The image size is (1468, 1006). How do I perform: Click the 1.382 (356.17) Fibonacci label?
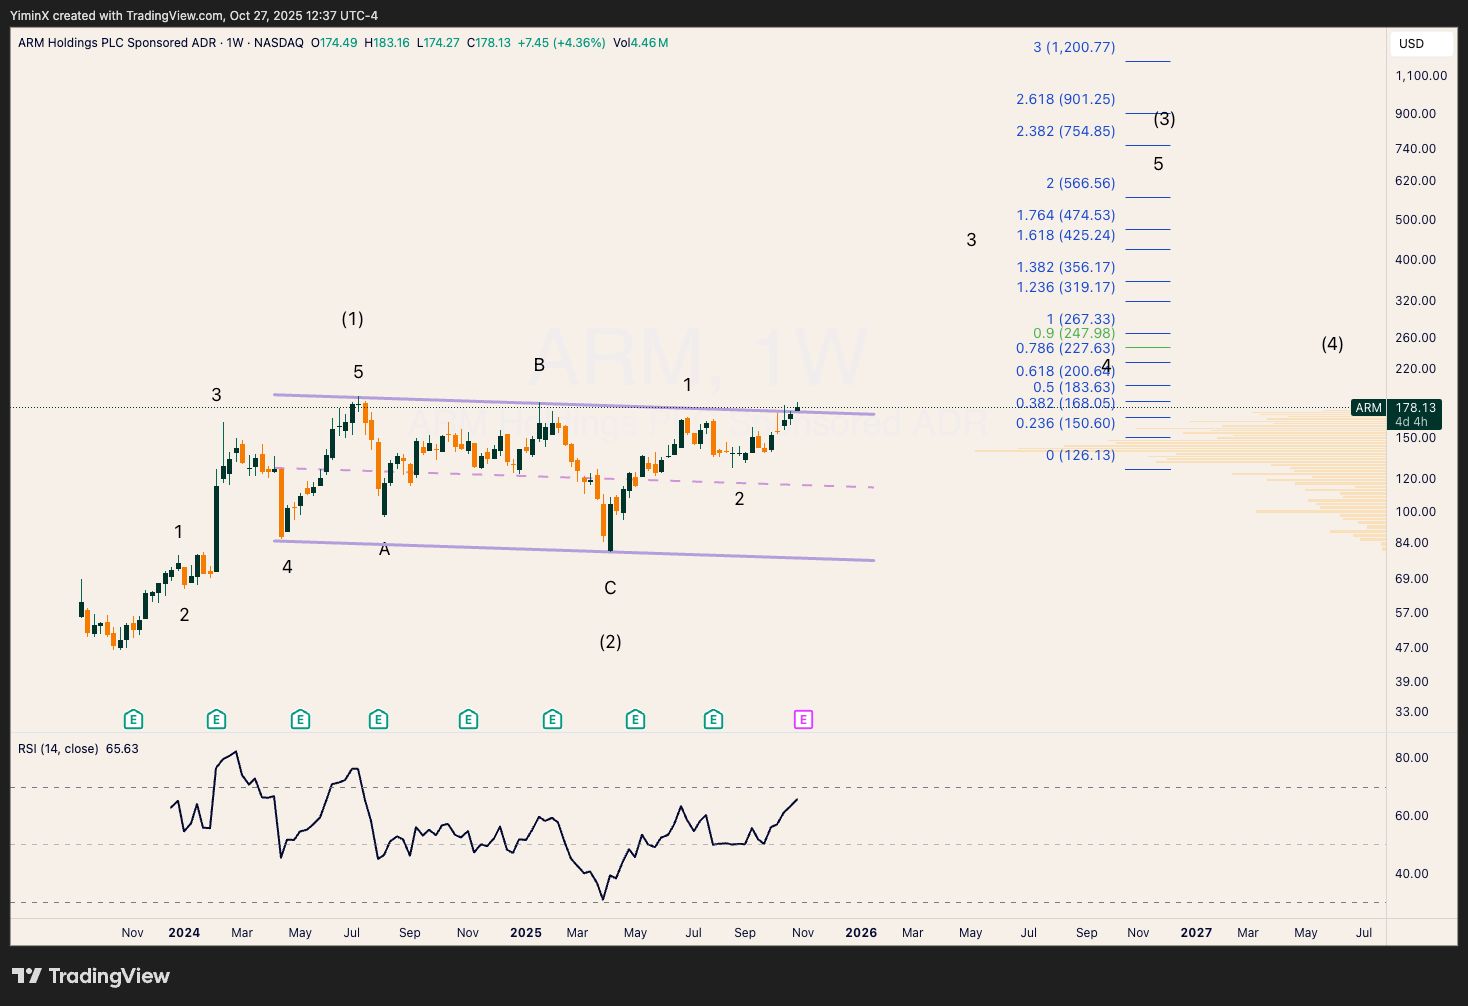pos(1065,267)
